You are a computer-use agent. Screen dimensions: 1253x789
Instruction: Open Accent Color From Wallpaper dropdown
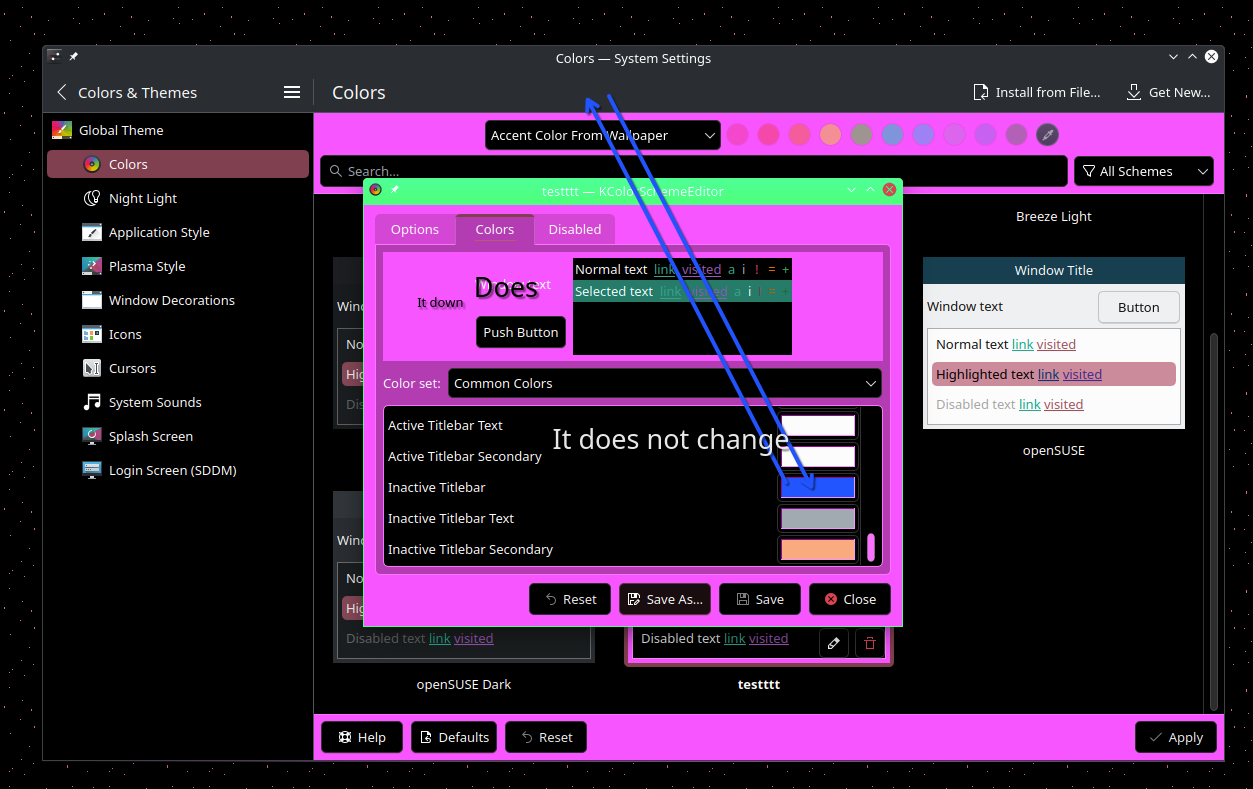603,135
